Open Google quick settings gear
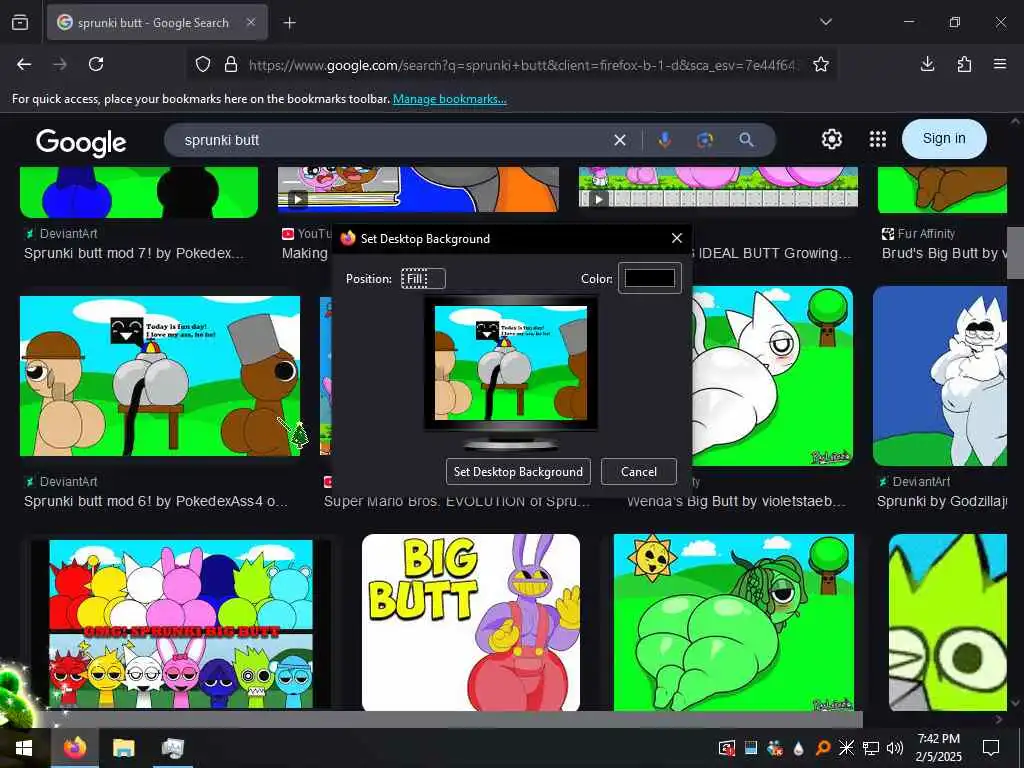Screen dimensions: 1024x768 click(831, 139)
